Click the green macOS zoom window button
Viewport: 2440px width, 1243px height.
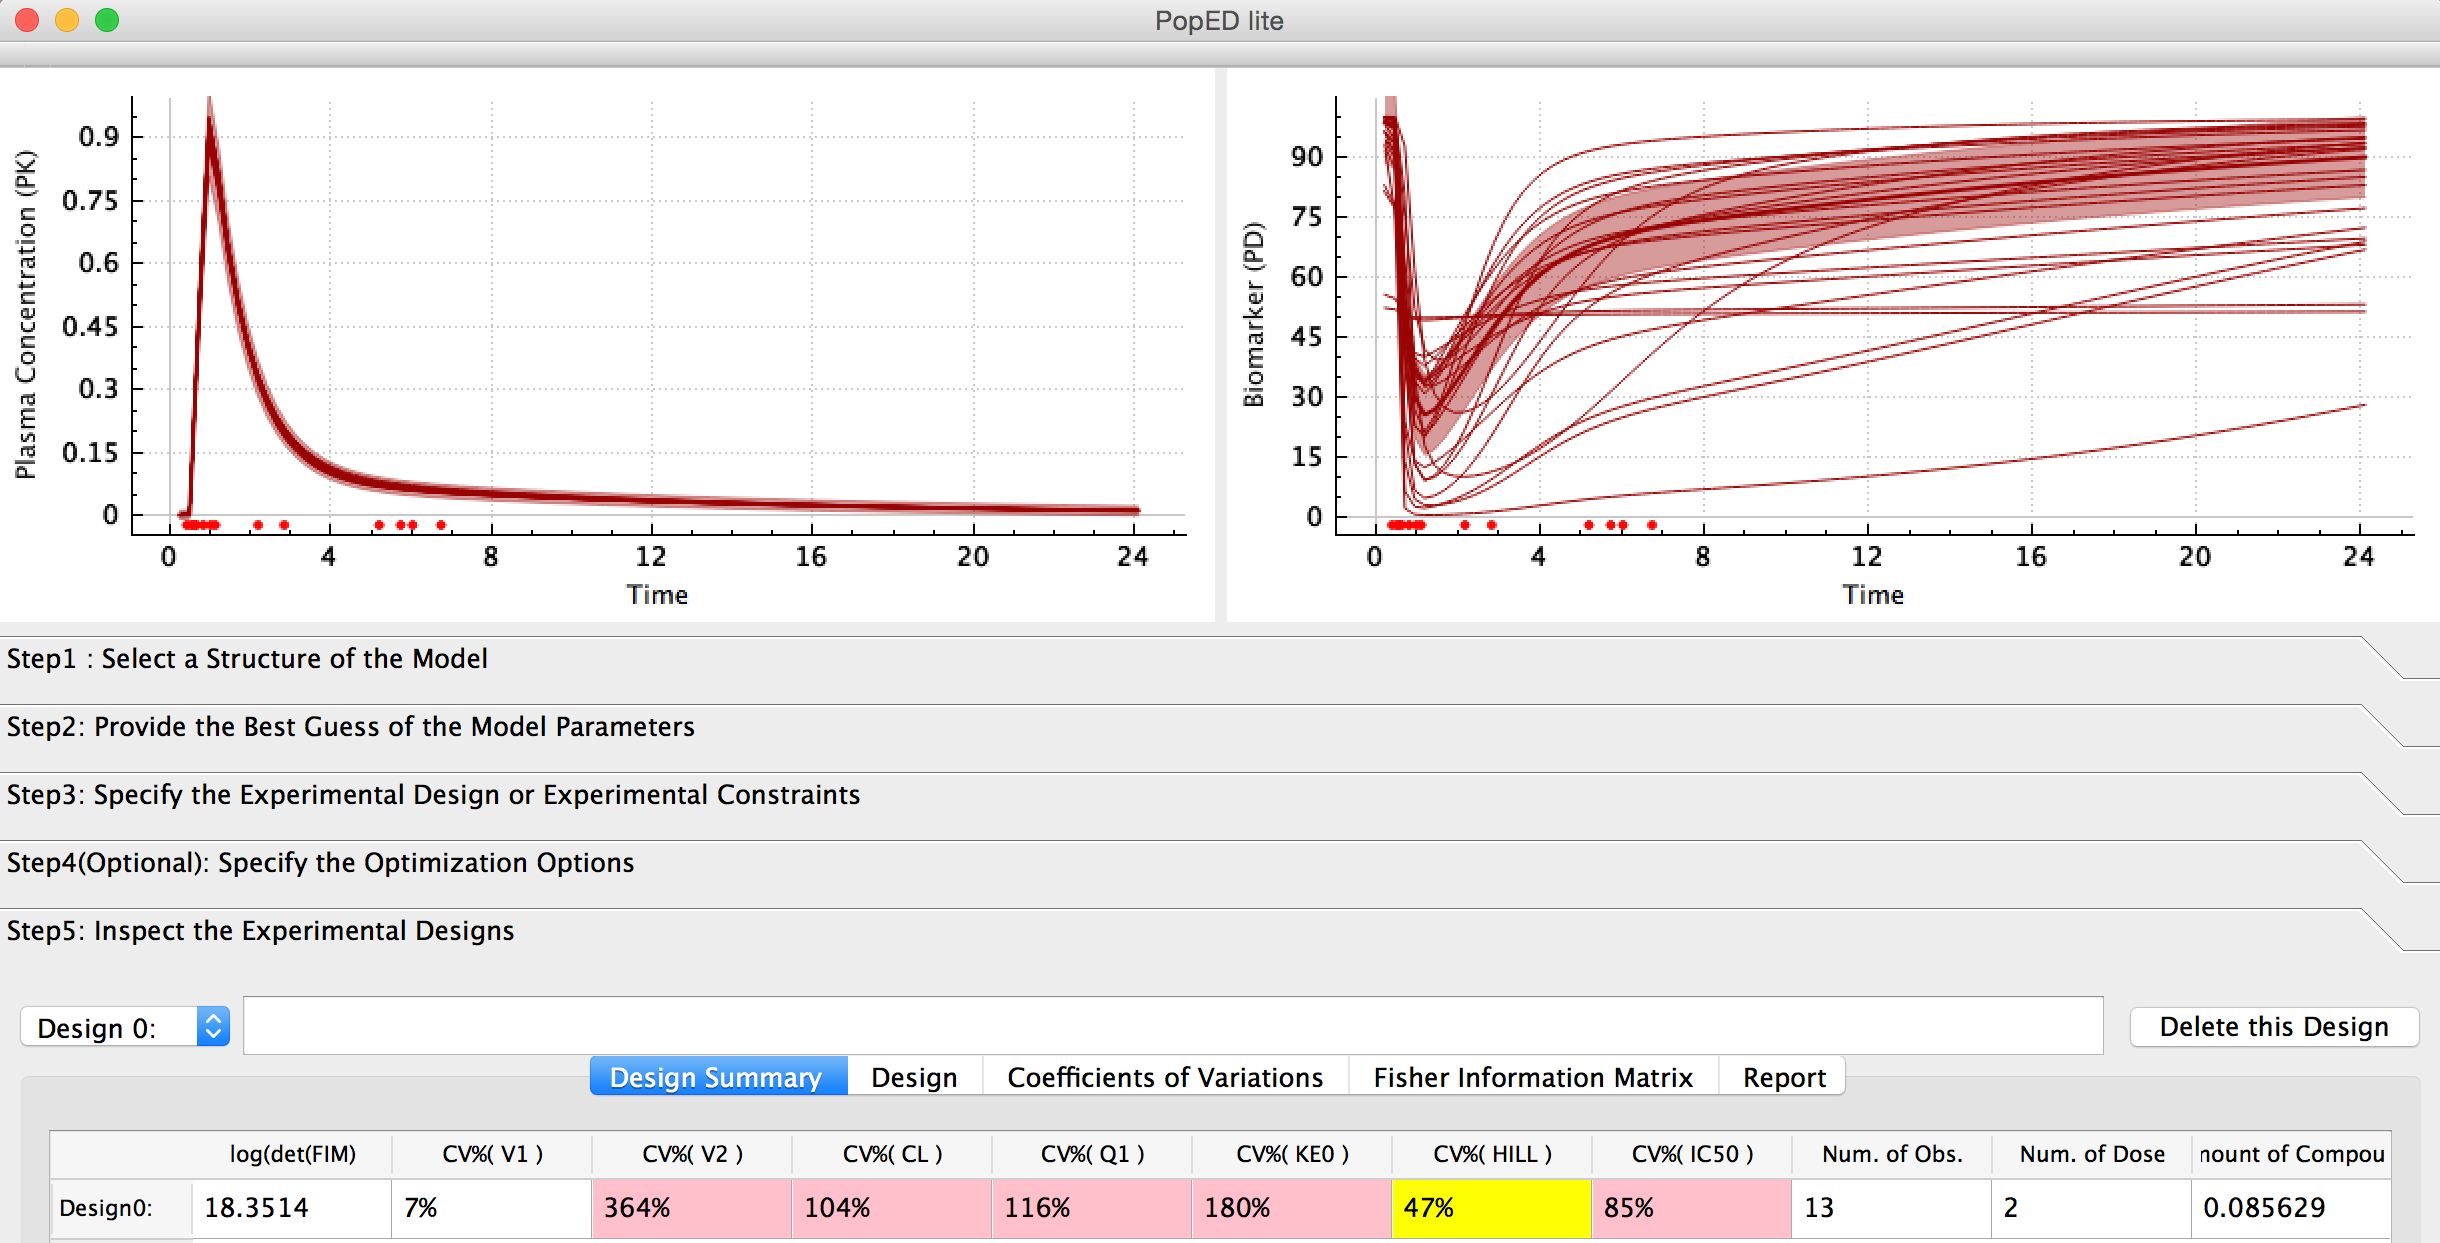click(x=107, y=20)
